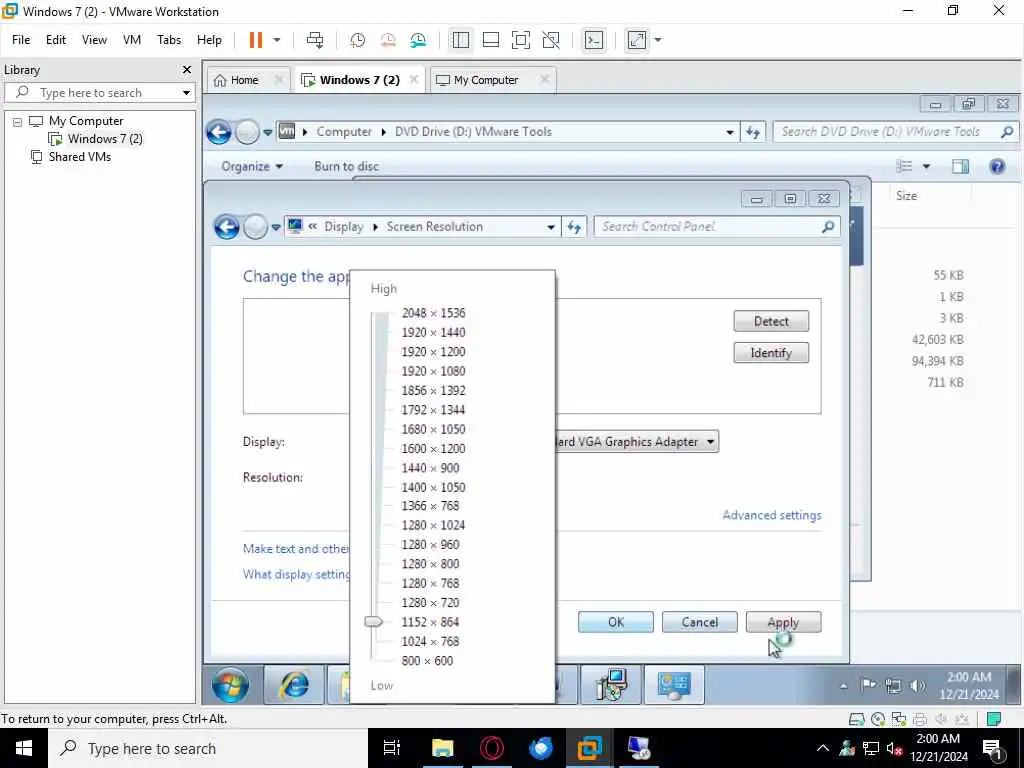Refresh the Screen Resolution window

[x=574, y=227]
